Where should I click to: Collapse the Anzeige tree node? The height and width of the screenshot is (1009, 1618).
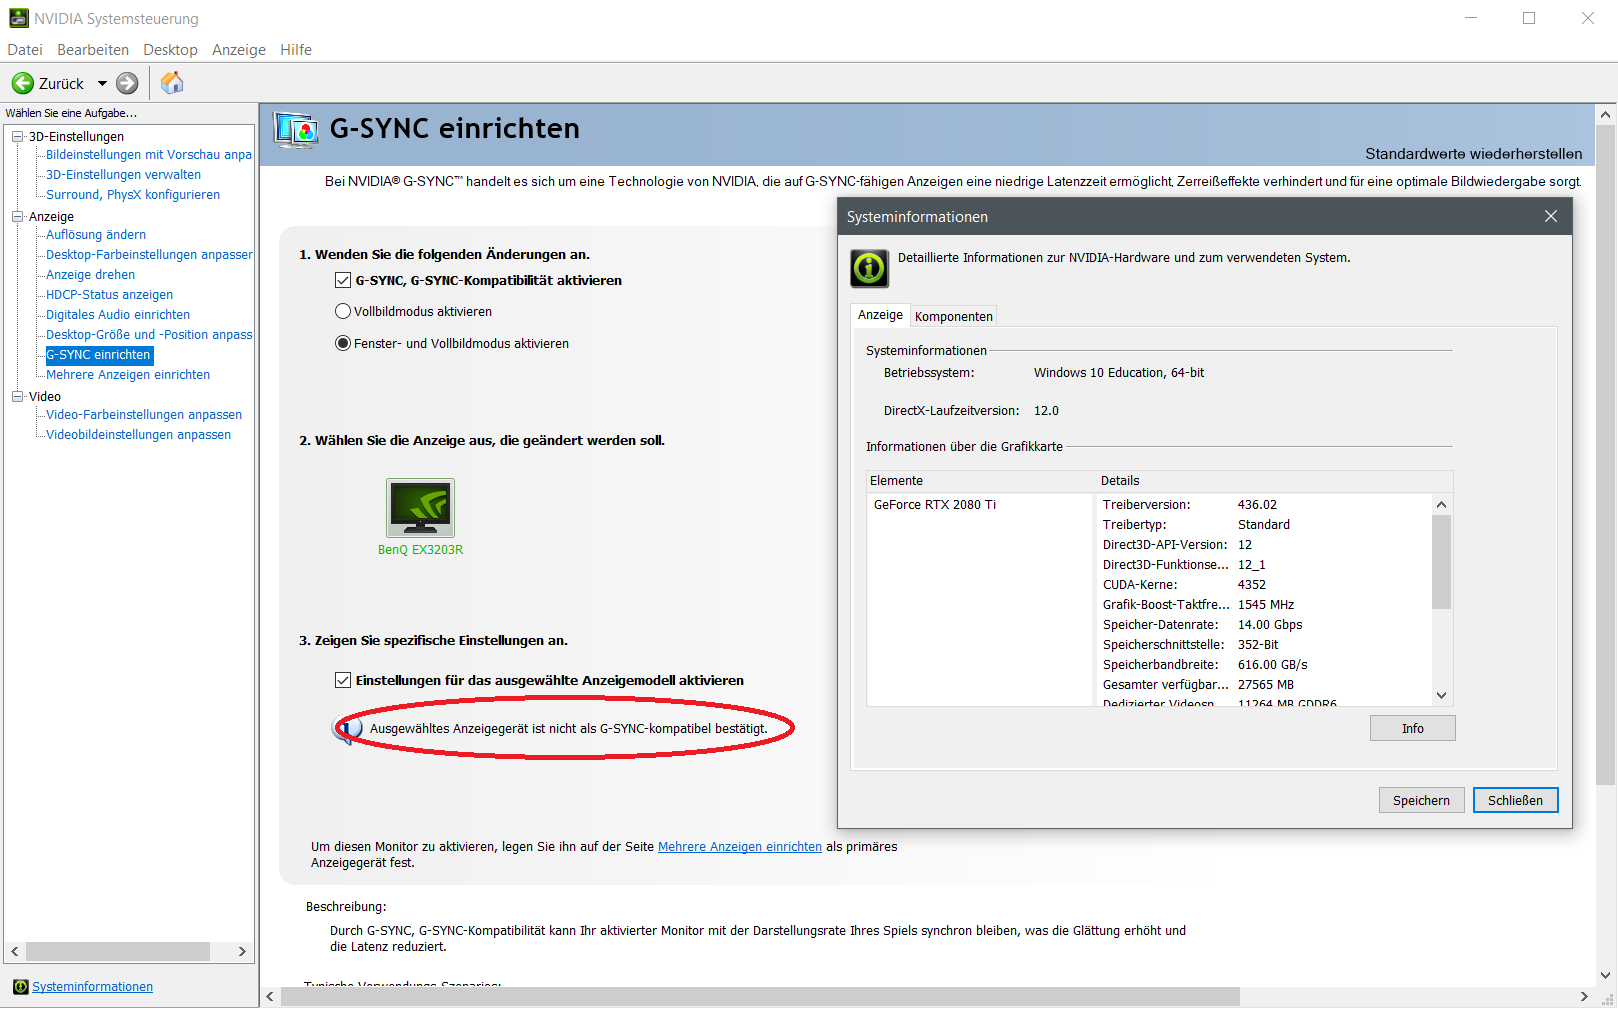pos(17,217)
